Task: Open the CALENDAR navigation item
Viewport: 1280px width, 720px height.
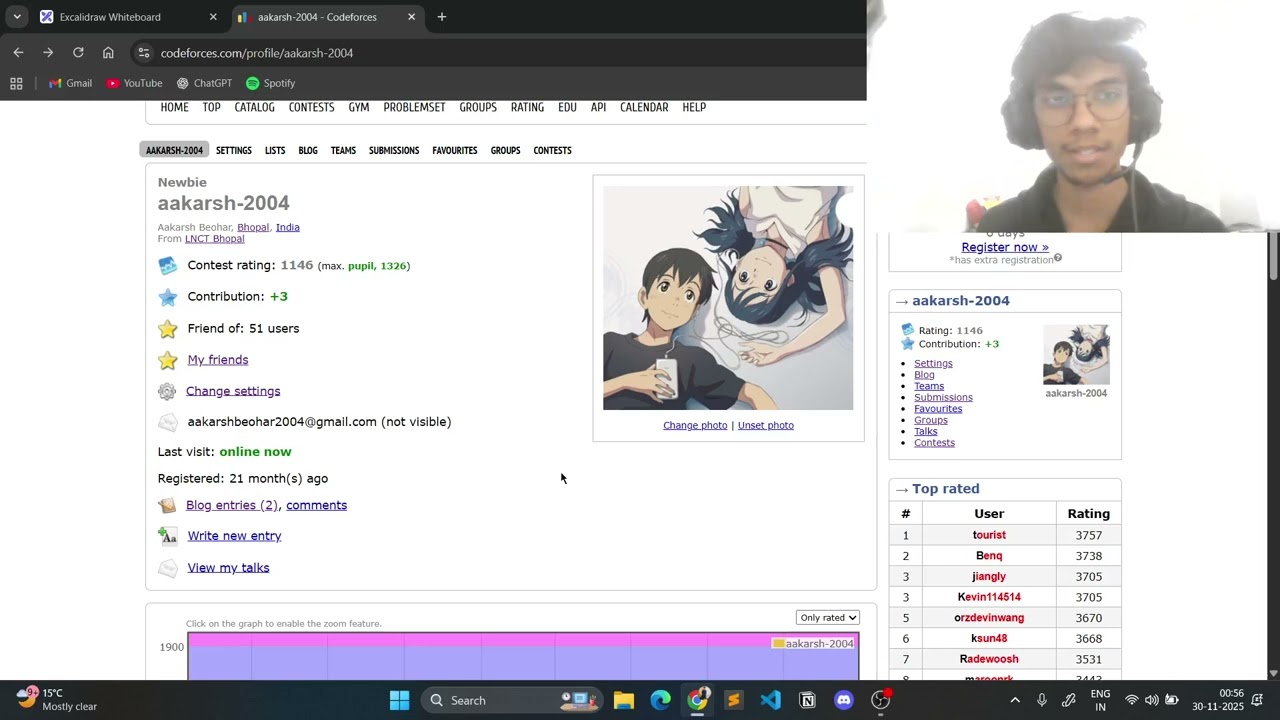Action: [644, 107]
